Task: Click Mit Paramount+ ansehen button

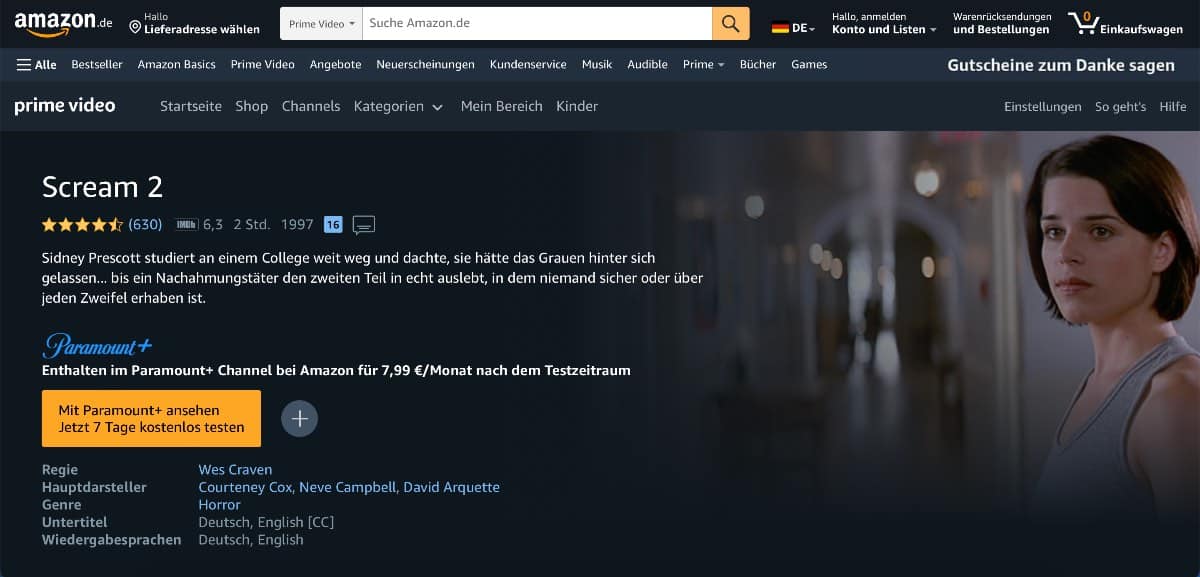Action: click(x=151, y=418)
